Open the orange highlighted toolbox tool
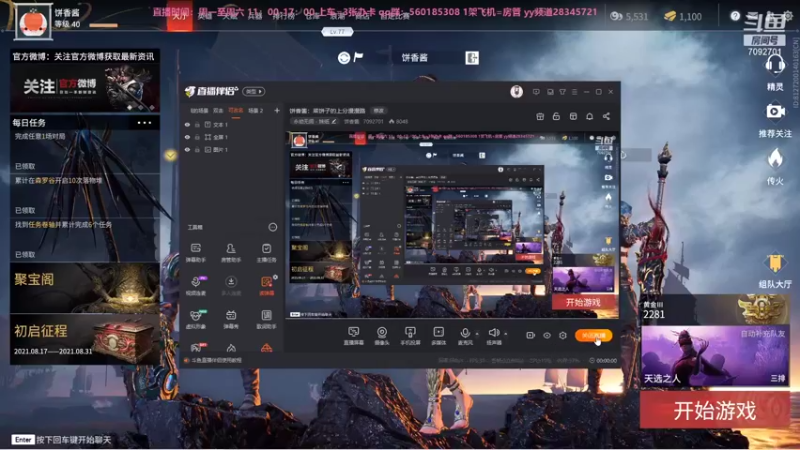This screenshot has width=800, height=450. tap(266, 285)
